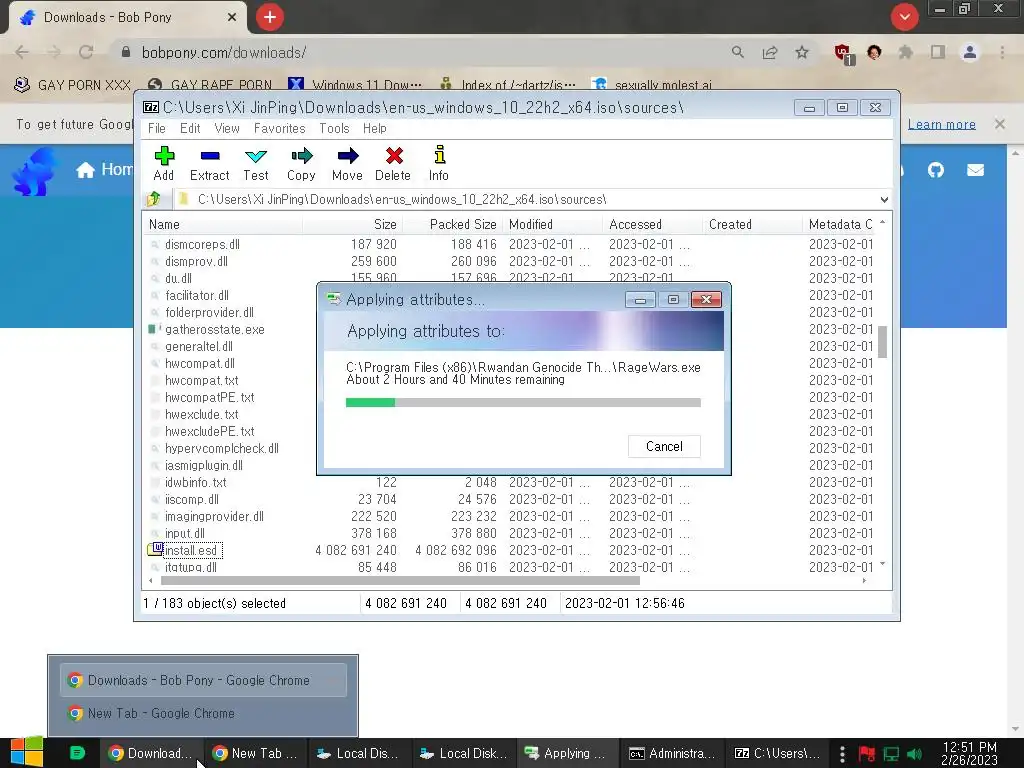Click the 7-Zip horizontal scrollbar
Image resolution: width=1024 pixels, height=768 pixels.
coord(400,580)
